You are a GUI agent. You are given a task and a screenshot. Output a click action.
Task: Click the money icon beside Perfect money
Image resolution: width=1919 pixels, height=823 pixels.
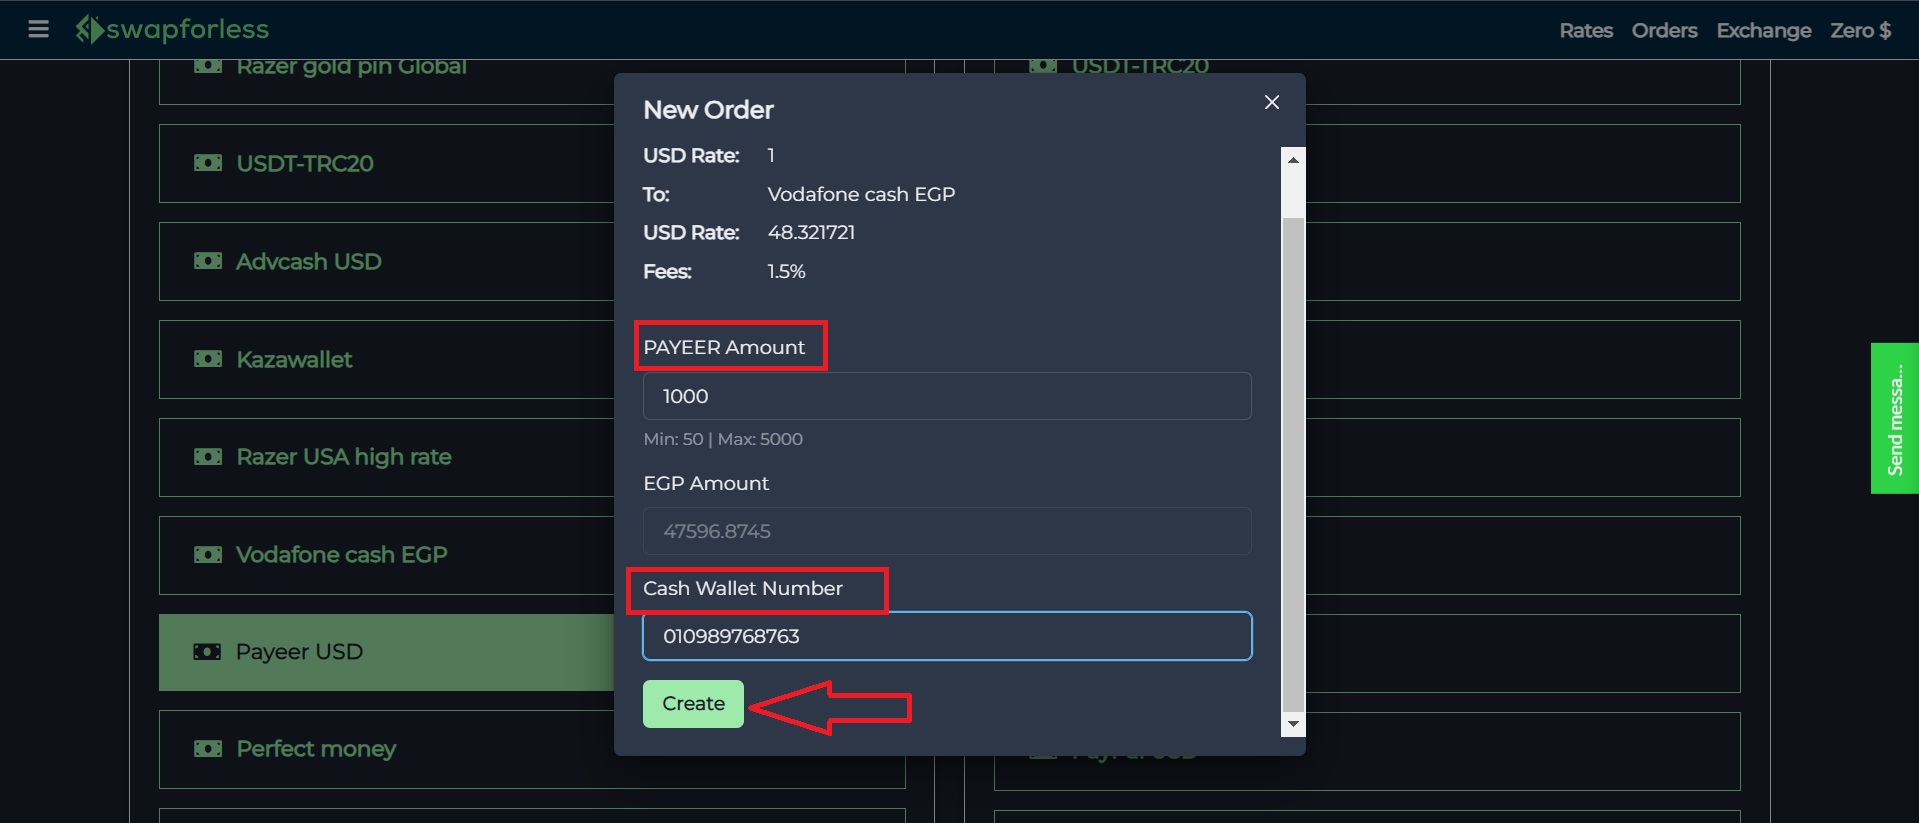pos(208,749)
